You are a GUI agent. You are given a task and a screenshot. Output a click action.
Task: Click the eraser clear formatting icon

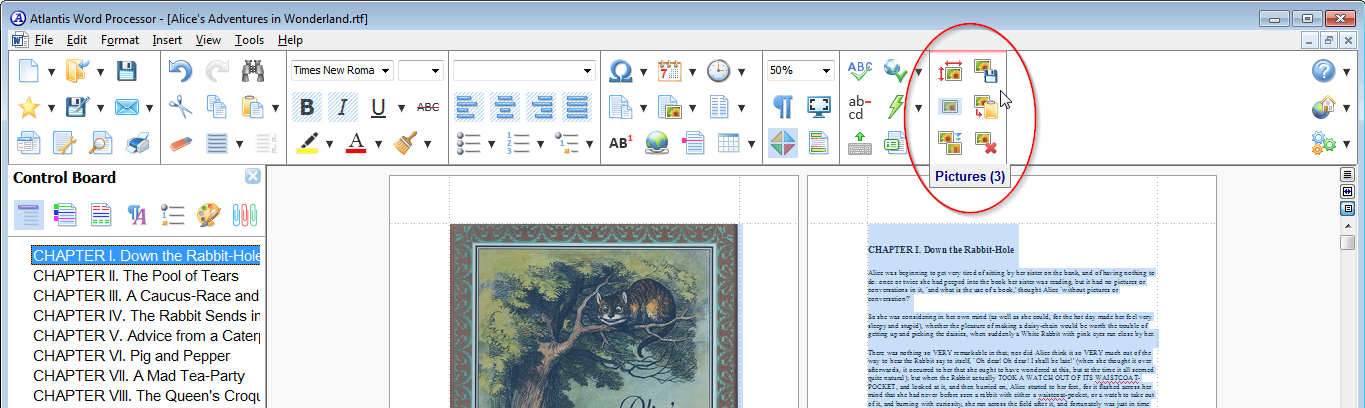coord(180,143)
